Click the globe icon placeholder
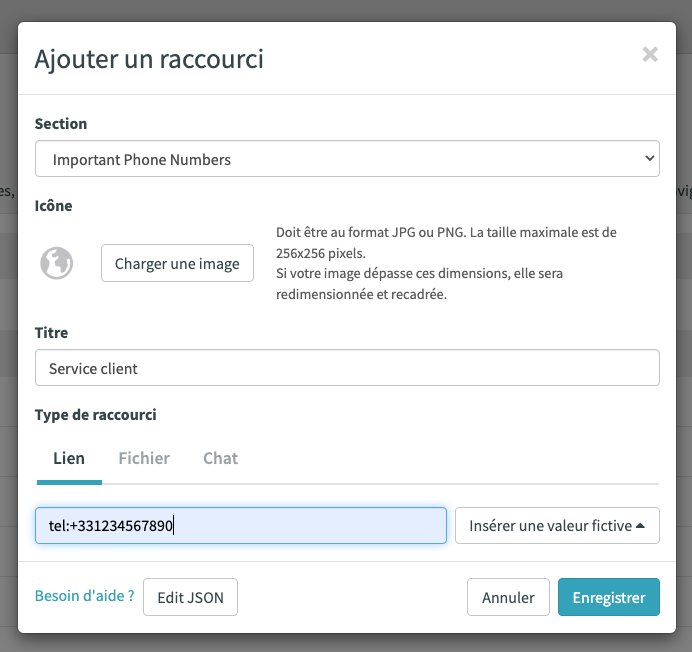The image size is (692, 652). pyautogui.click(x=56, y=263)
